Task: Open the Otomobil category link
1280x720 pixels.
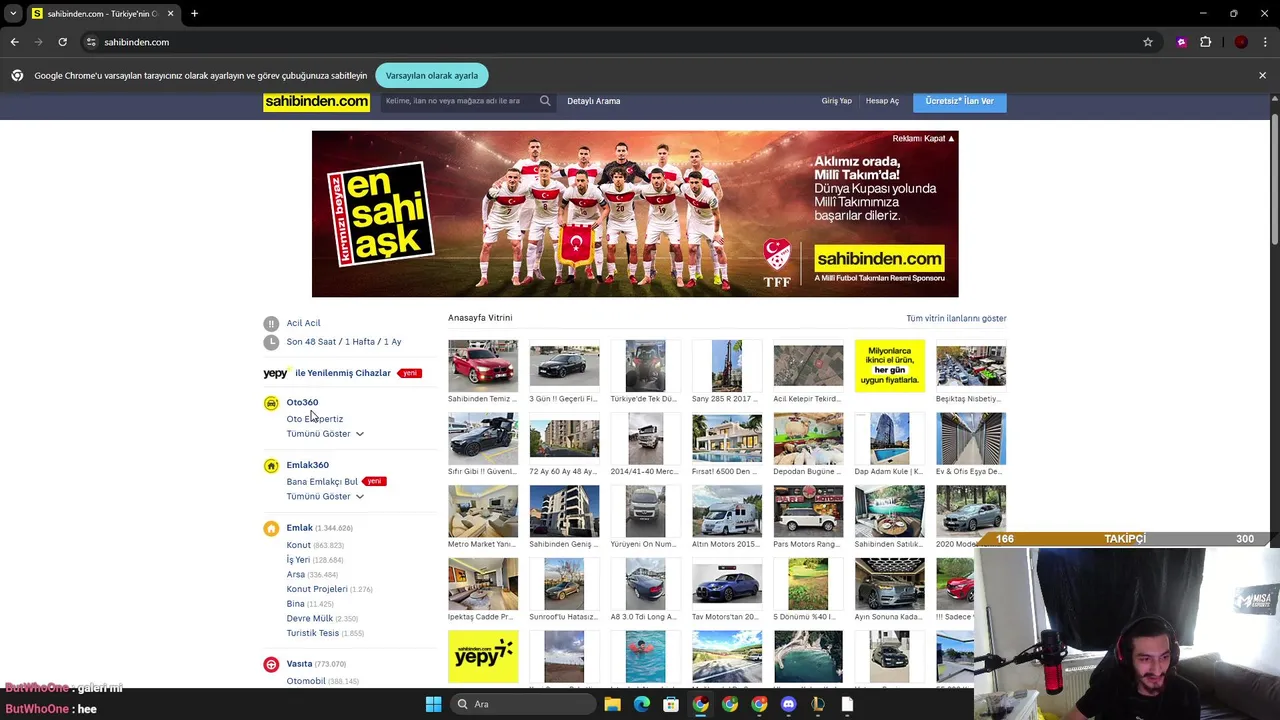Action: click(x=306, y=681)
